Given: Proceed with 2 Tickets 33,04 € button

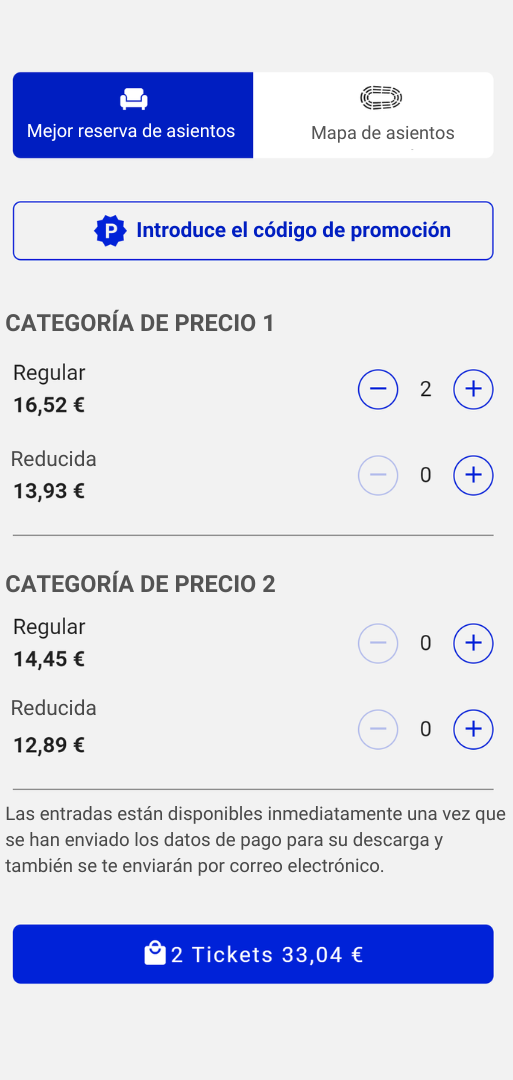Looking at the screenshot, I should tap(253, 954).
